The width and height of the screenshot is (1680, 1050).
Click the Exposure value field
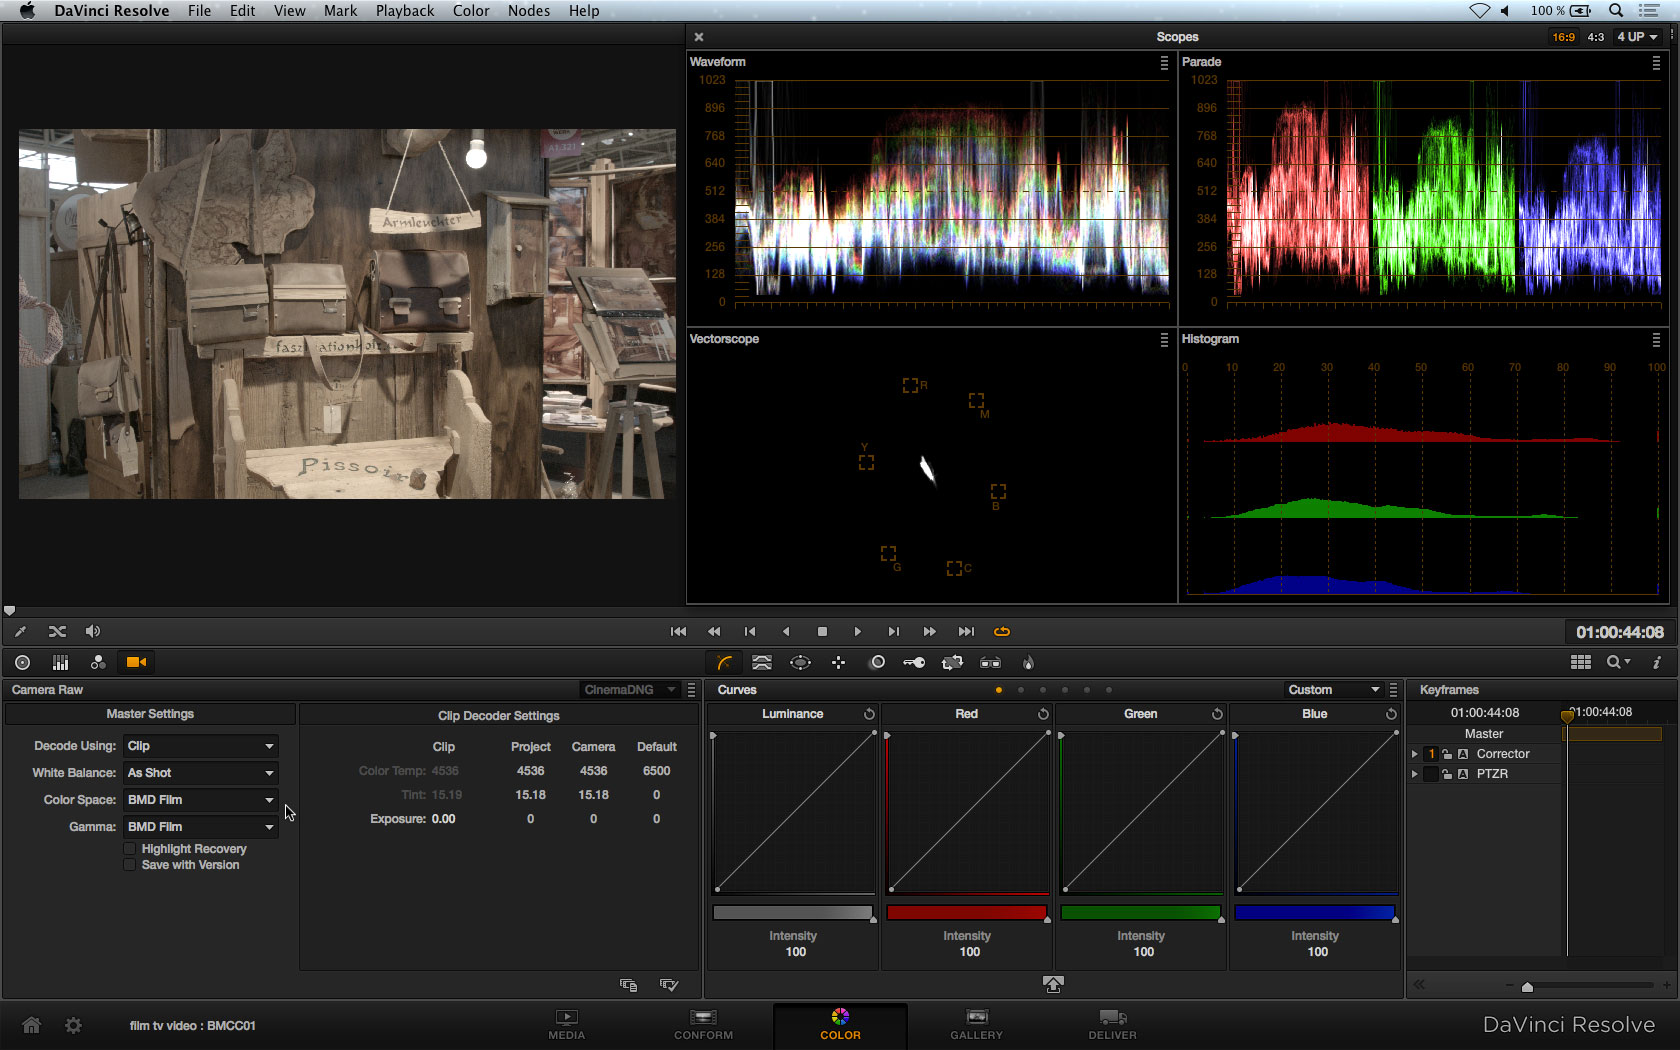coord(443,819)
